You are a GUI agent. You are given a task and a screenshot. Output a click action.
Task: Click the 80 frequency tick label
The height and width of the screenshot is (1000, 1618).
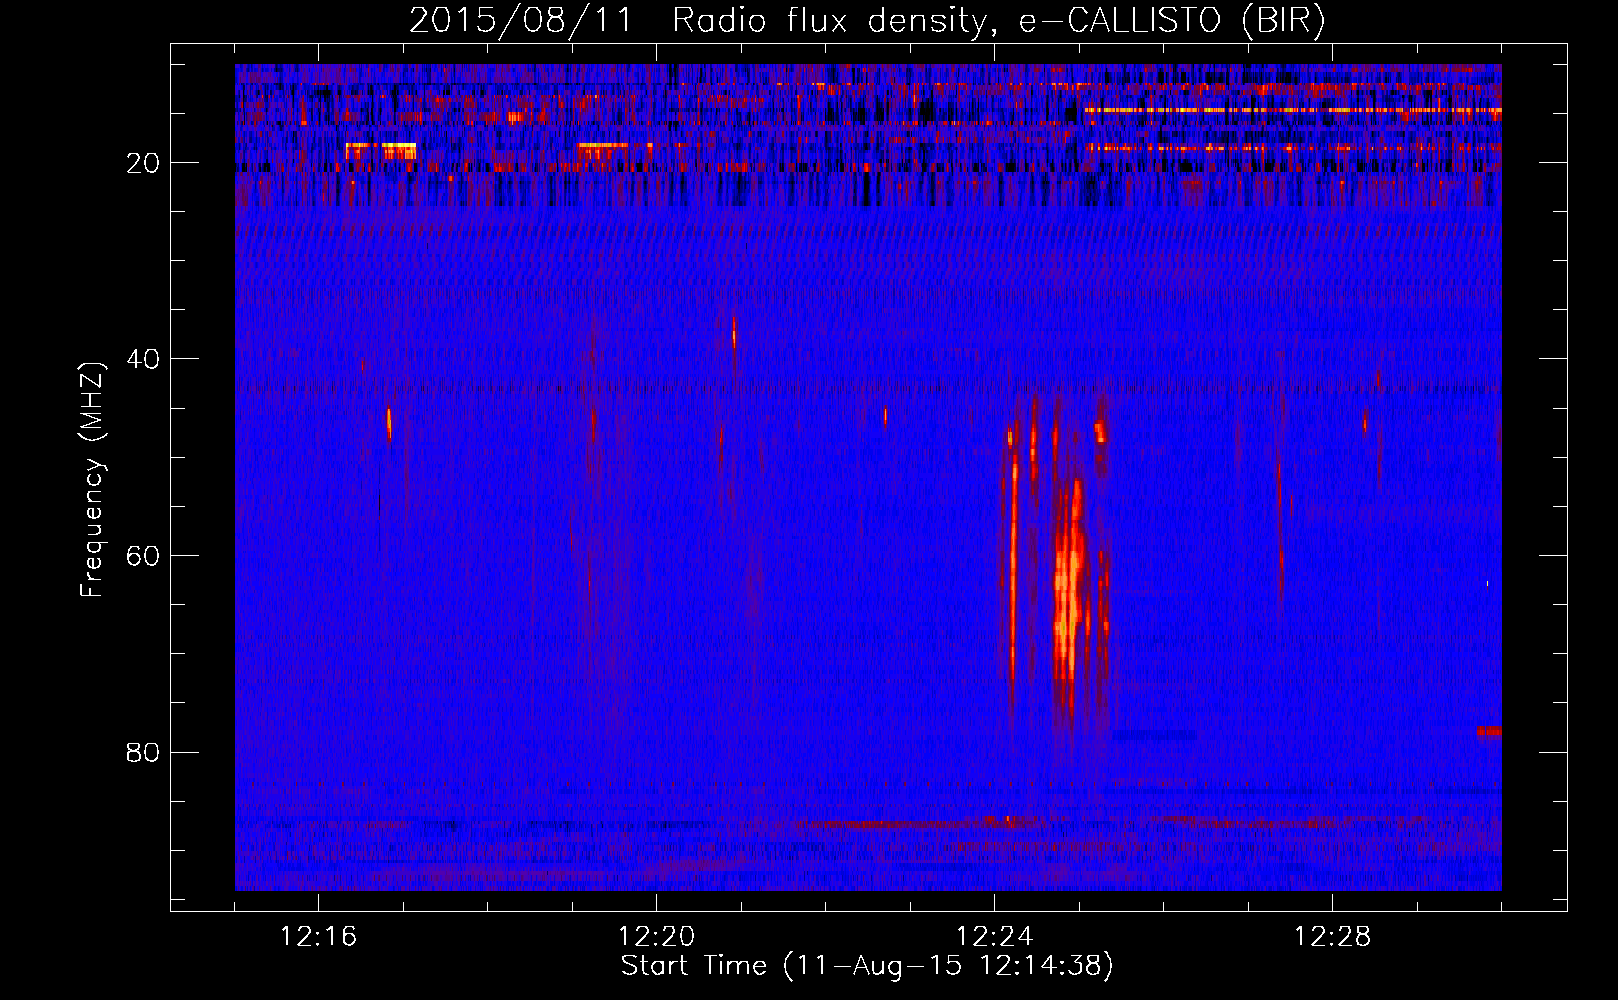[143, 752]
